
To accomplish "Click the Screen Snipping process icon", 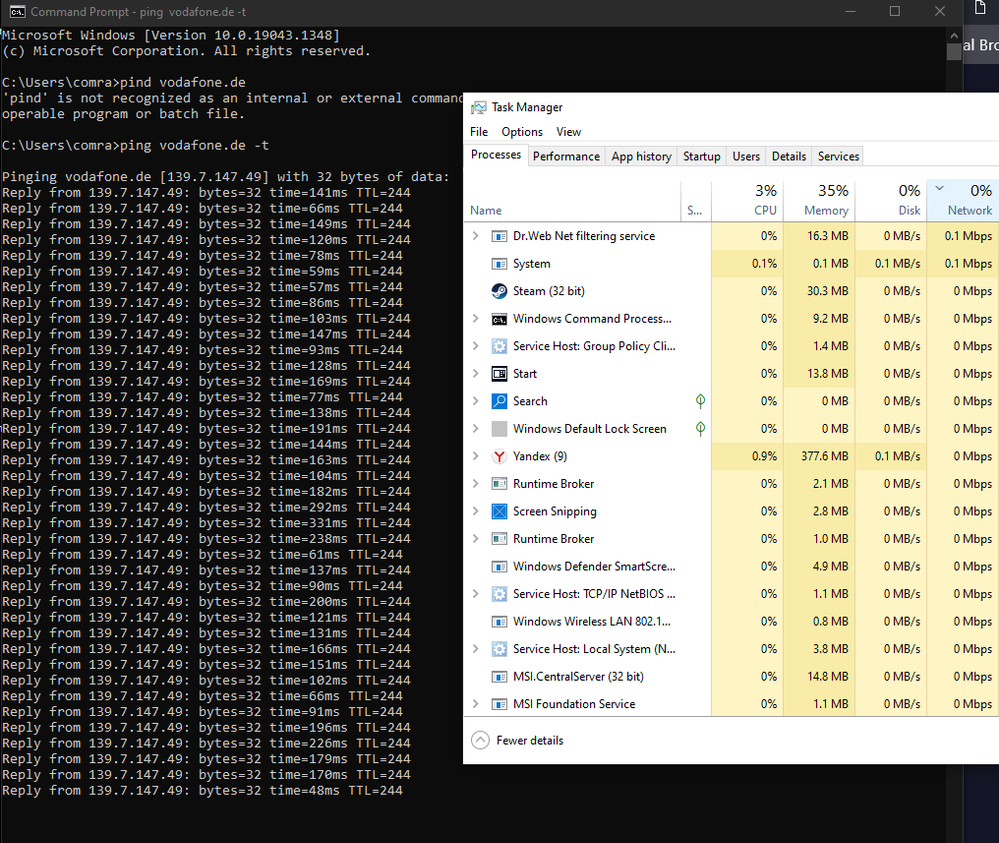I will [x=500, y=511].
